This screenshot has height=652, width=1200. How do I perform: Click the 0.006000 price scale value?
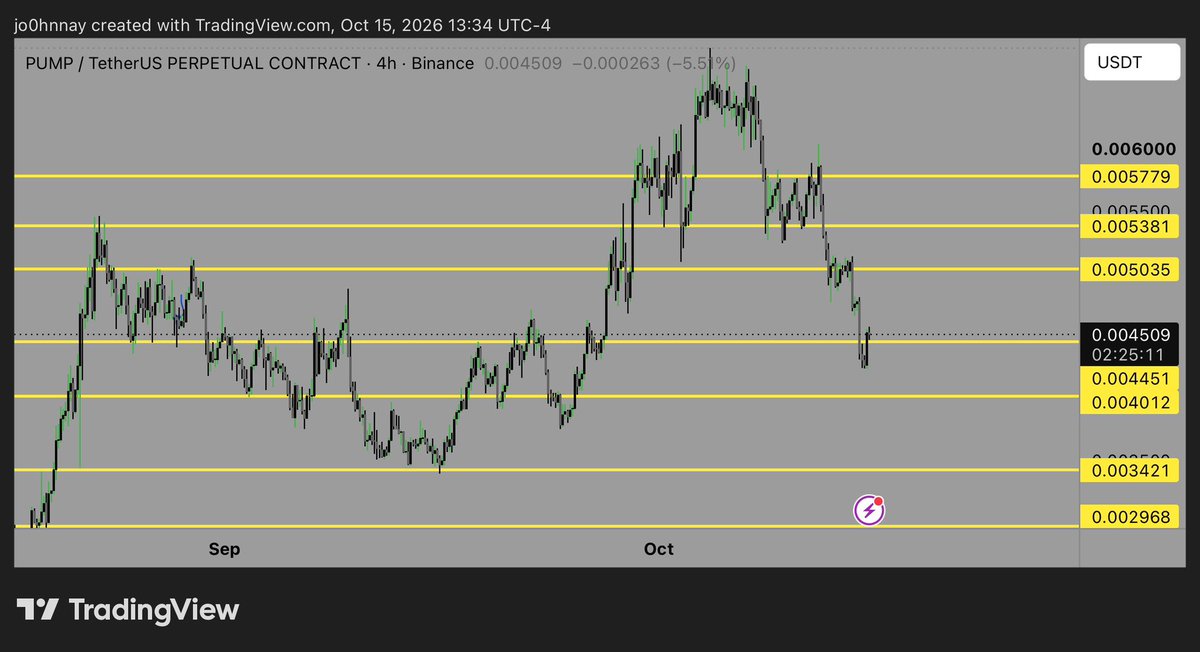[x=1134, y=149]
